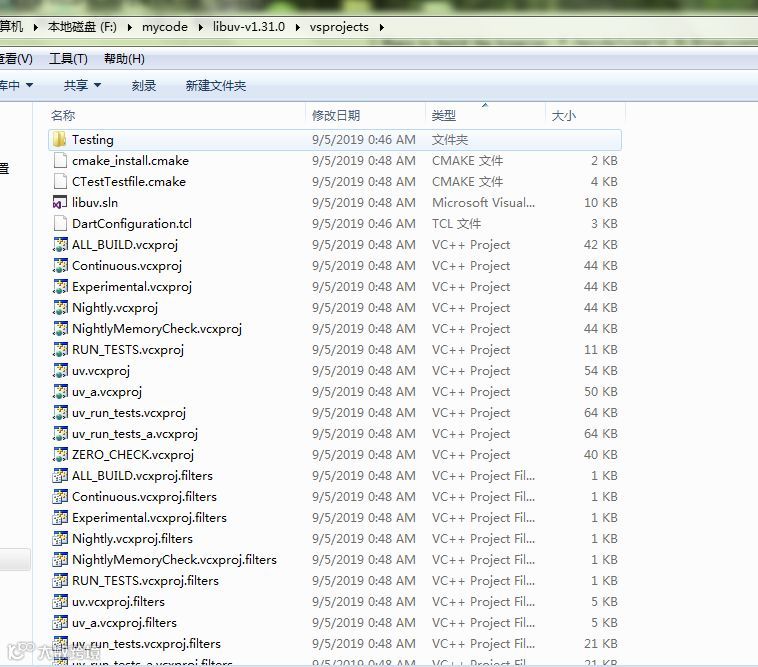
Task: Click the libuv.sln Visual Studio icon
Action: 59,203
